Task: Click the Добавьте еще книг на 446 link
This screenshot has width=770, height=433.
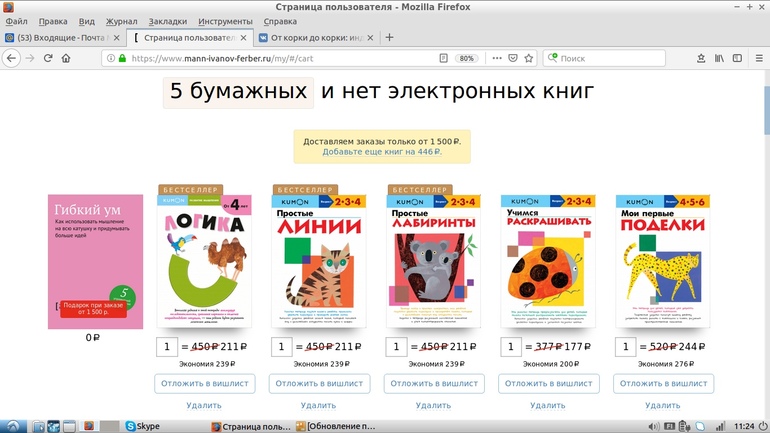Action: (382, 152)
